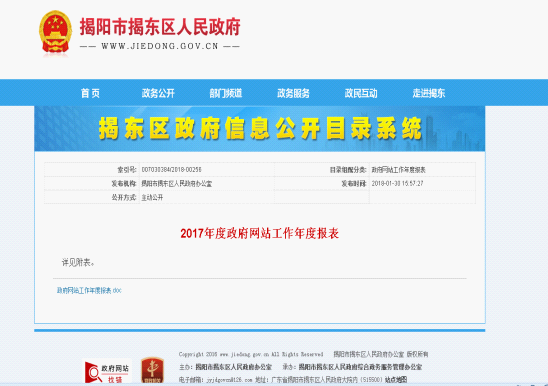
Task: Click the publish time 2018-01-30 value
Action: 397,184
